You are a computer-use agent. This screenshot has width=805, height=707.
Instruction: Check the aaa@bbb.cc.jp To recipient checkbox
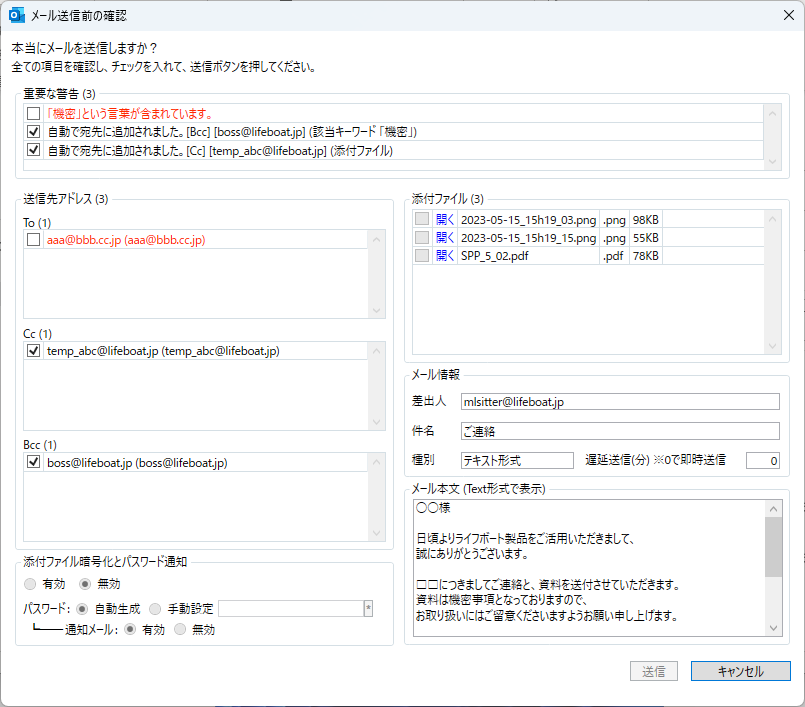click(34, 241)
